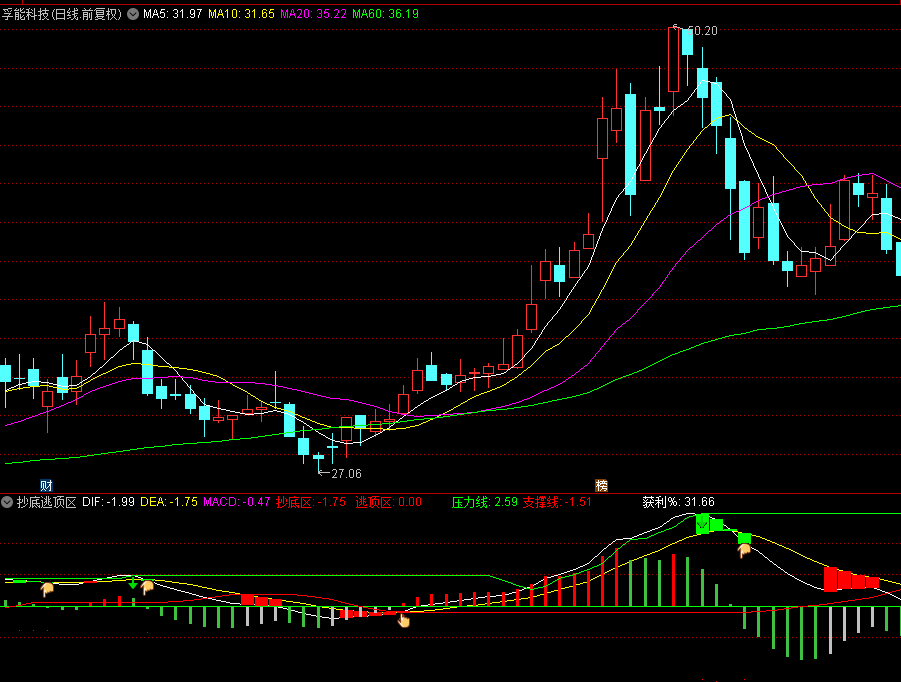Select the MA5 moving average label

pyautogui.click(x=173, y=14)
